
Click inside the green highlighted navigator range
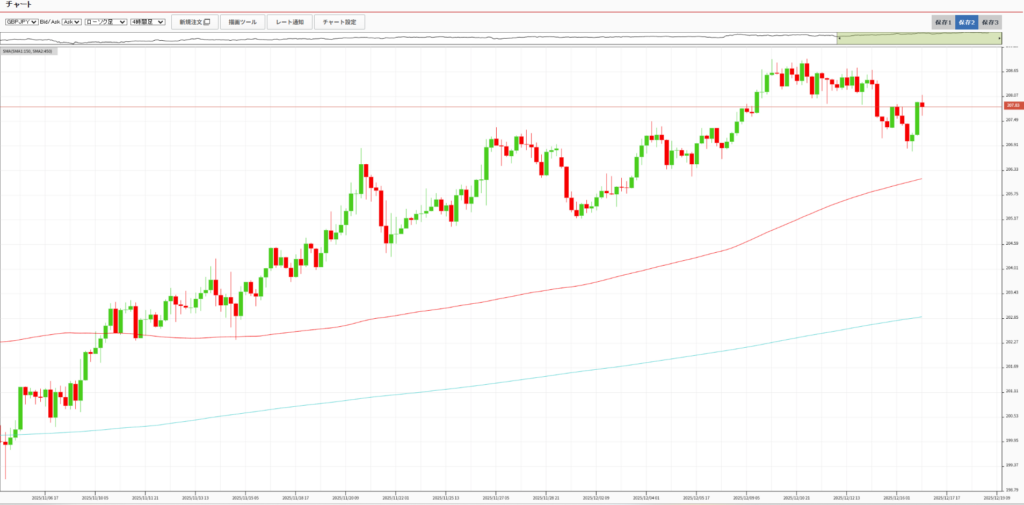[920, 38]
